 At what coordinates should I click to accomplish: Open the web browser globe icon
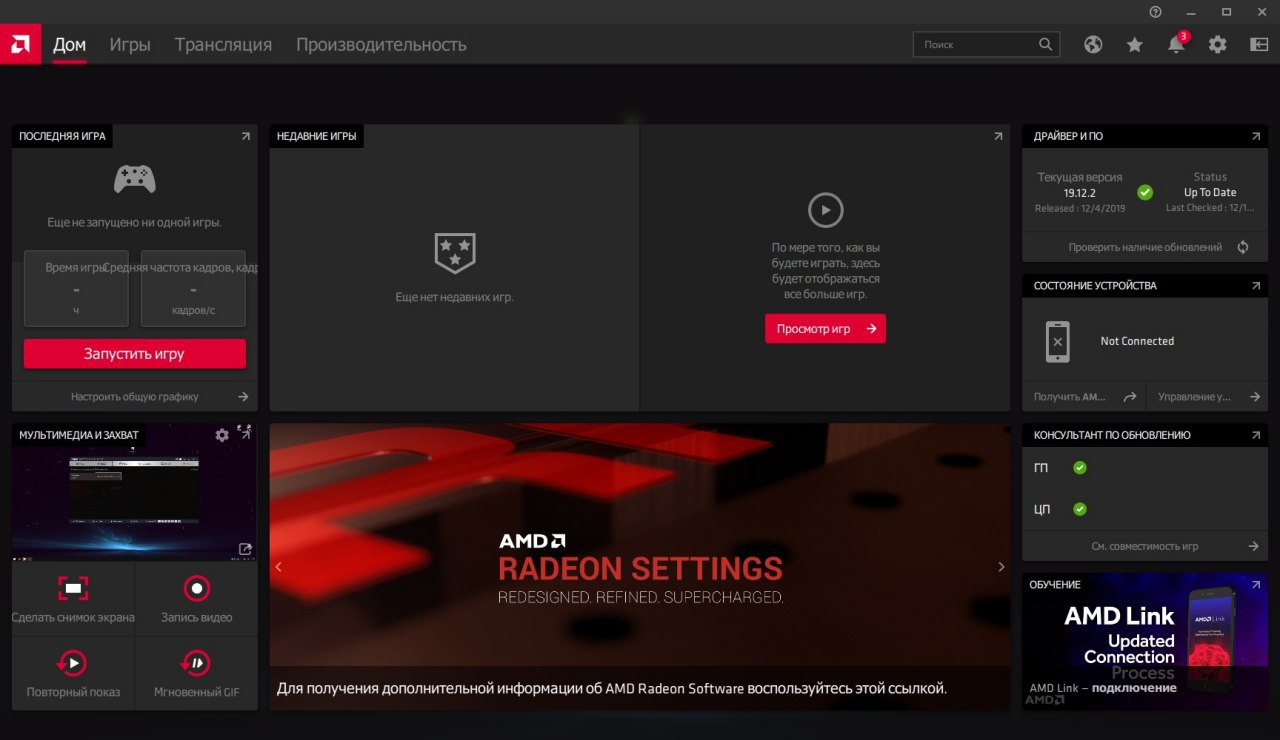pos(1093,44)
